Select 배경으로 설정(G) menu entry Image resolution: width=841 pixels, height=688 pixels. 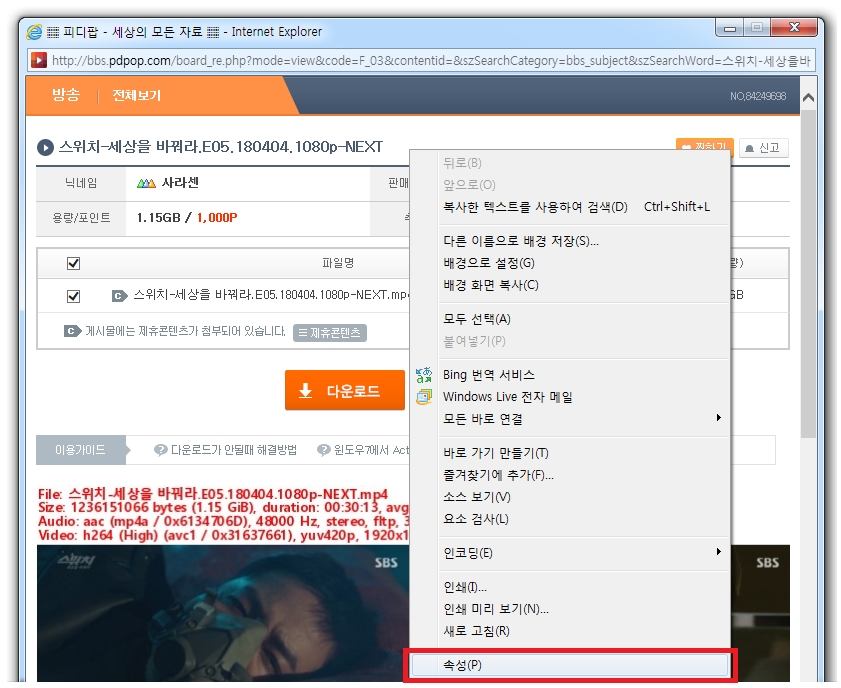584,263
